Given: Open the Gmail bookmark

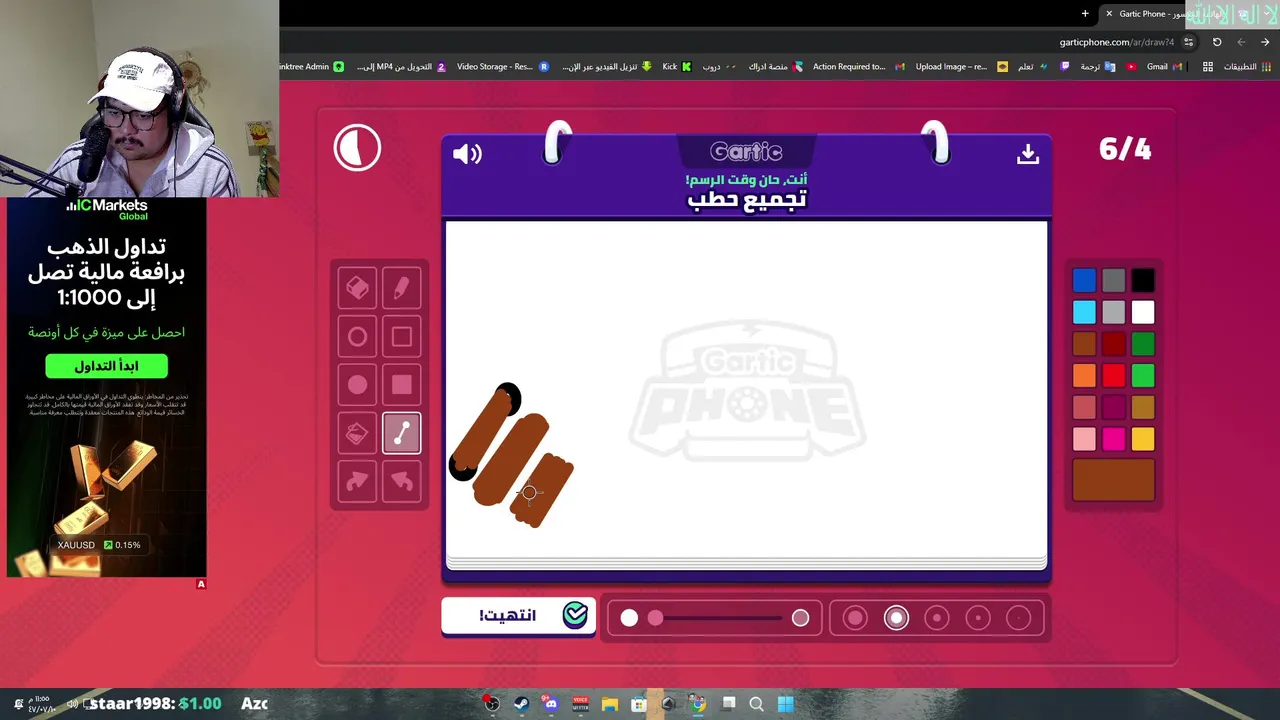Looking at the screenshot, I should (x=1165, y=67).
